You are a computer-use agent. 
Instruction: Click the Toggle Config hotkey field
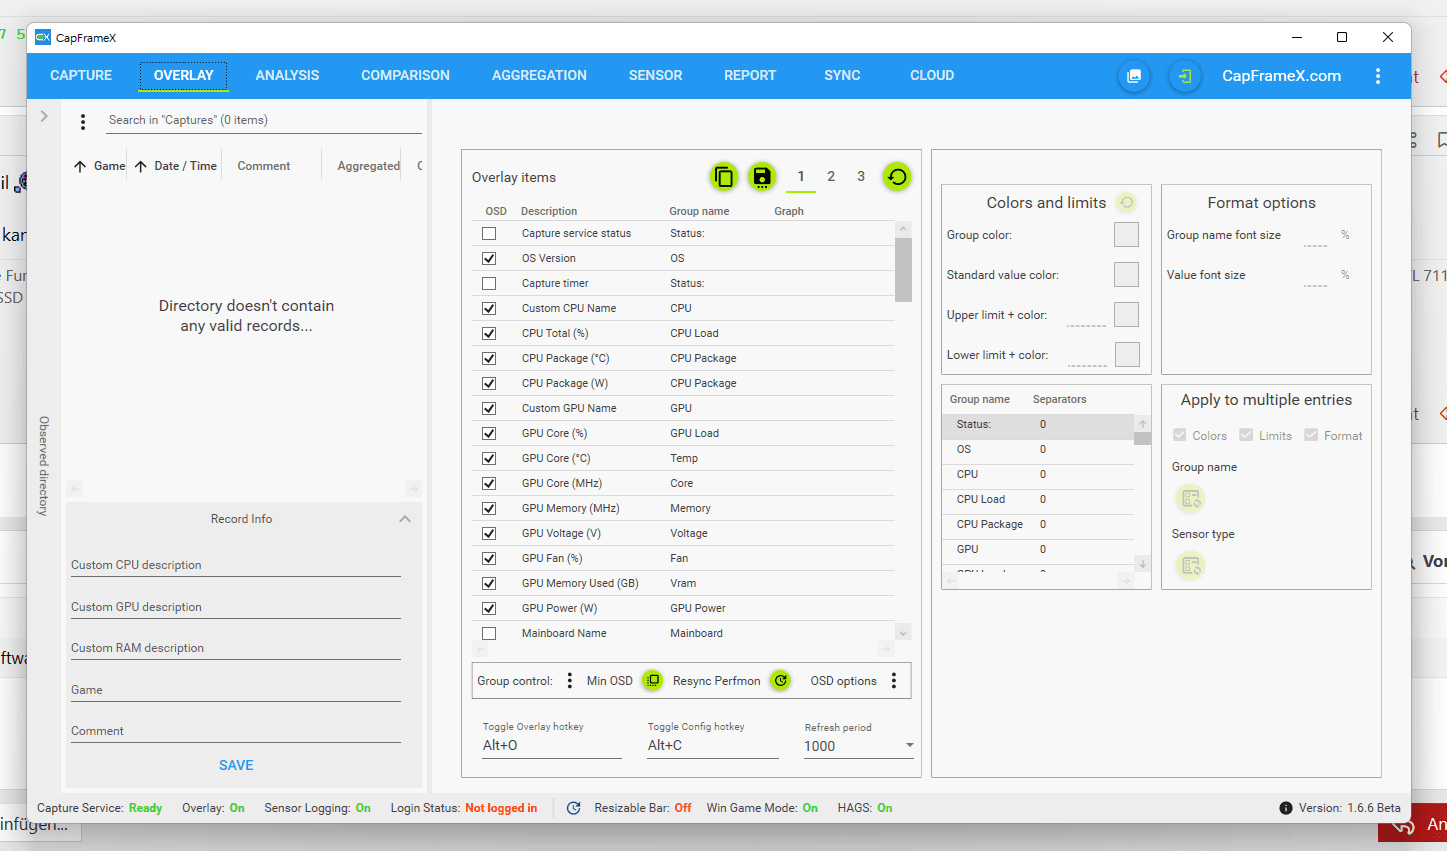[x=712, y=746]
